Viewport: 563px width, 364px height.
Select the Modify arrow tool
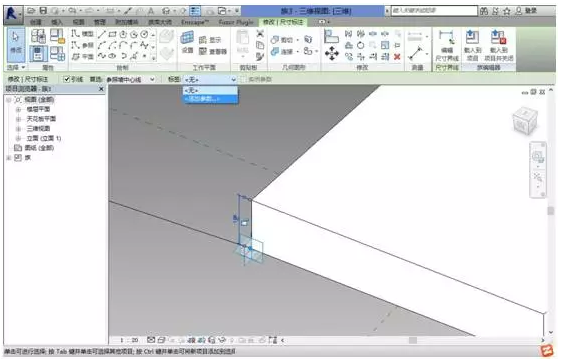[15, 45]
